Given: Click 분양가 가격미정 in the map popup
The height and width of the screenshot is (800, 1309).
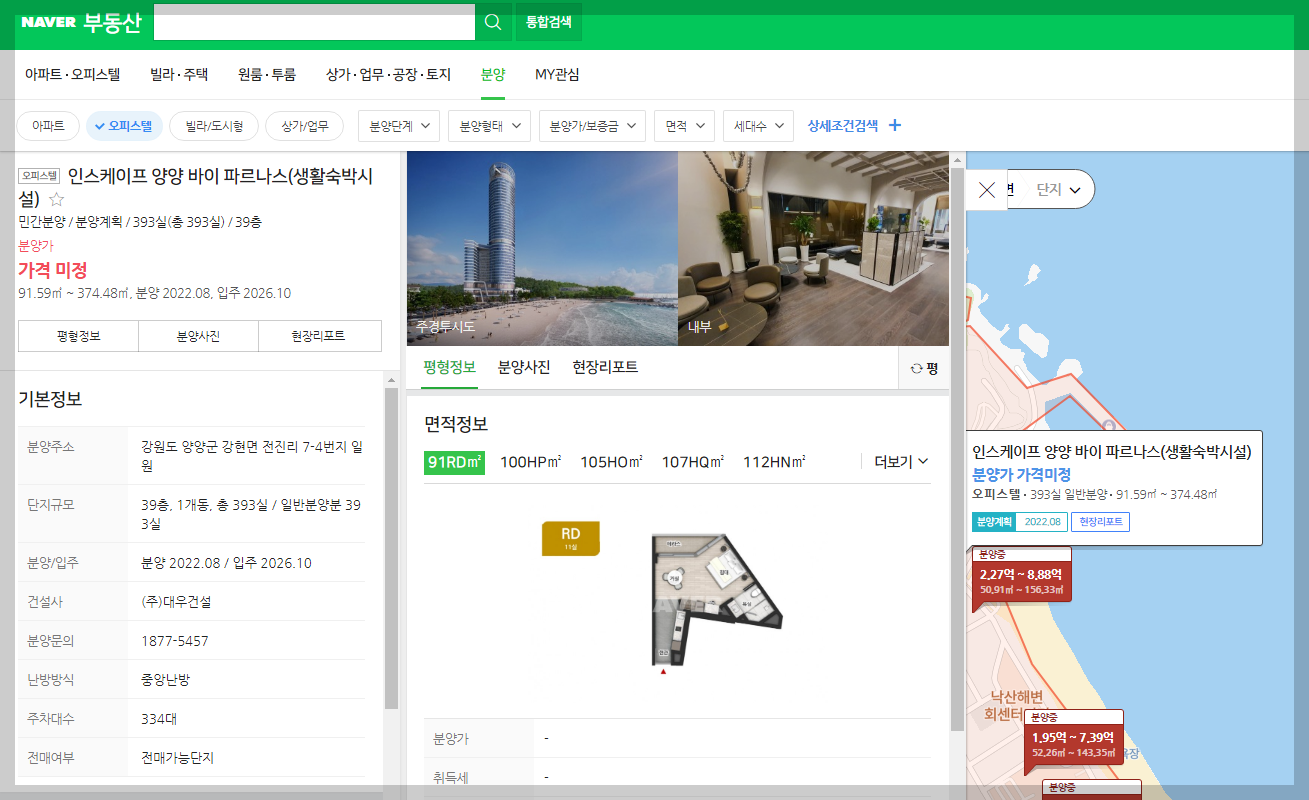Looking at the screenshot, I should 1021,474.
